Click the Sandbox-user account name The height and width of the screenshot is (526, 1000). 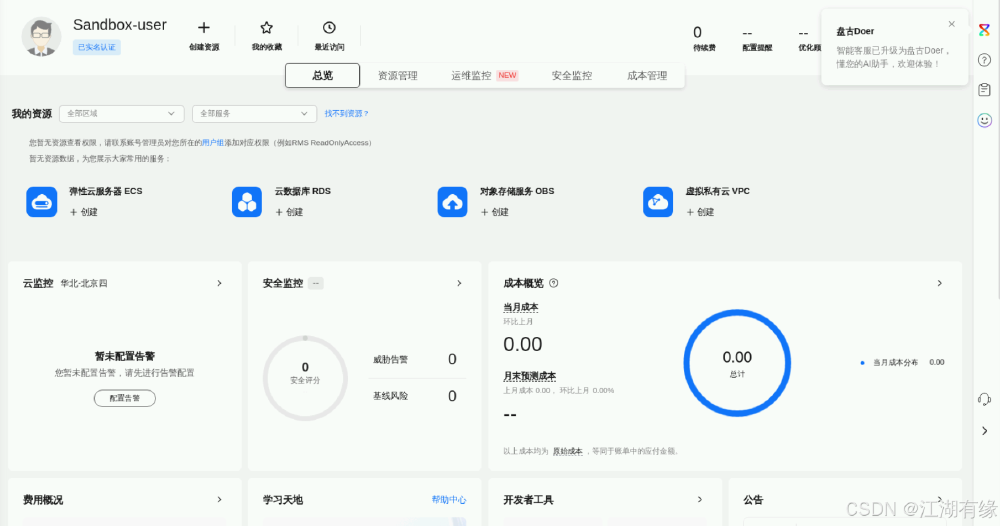pyautogui.click(x=120, y=25)
